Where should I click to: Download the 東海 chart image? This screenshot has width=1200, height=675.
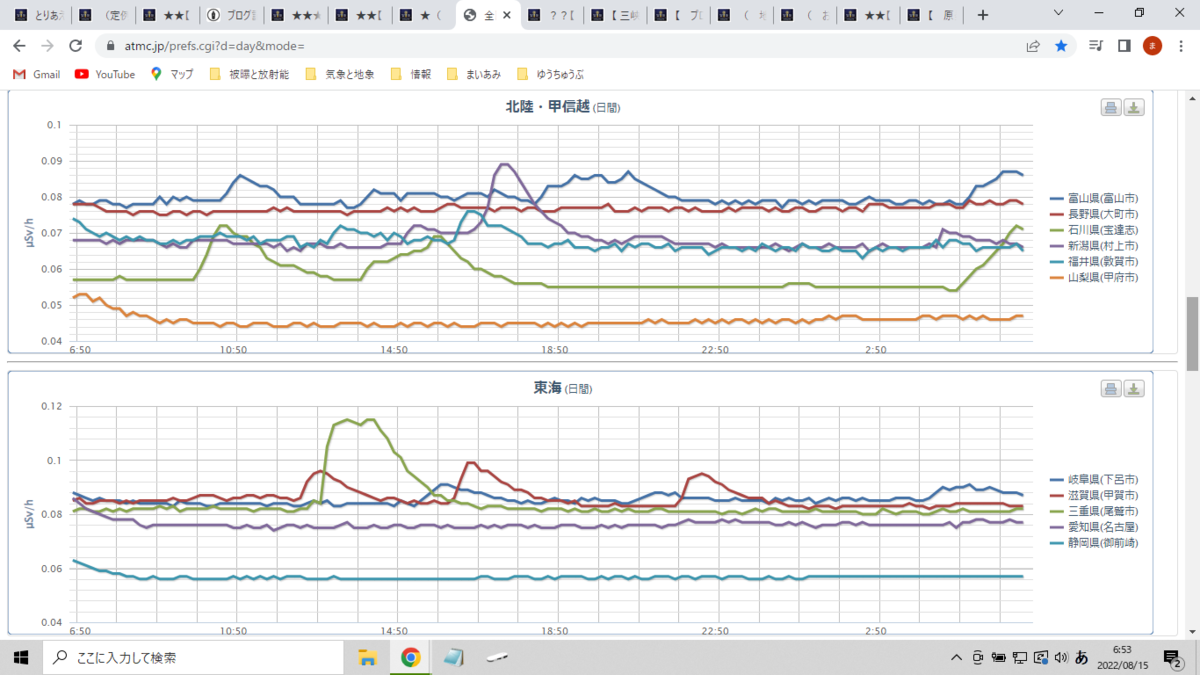[x=1133, y=389]
